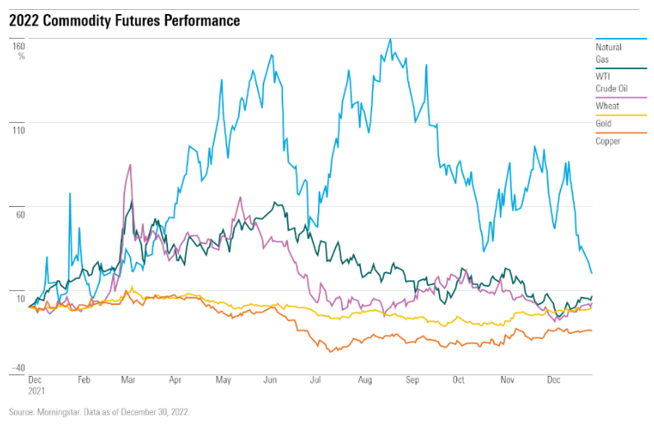Select the WTI Crude Oil legend entry

click(x=611, y=81)
